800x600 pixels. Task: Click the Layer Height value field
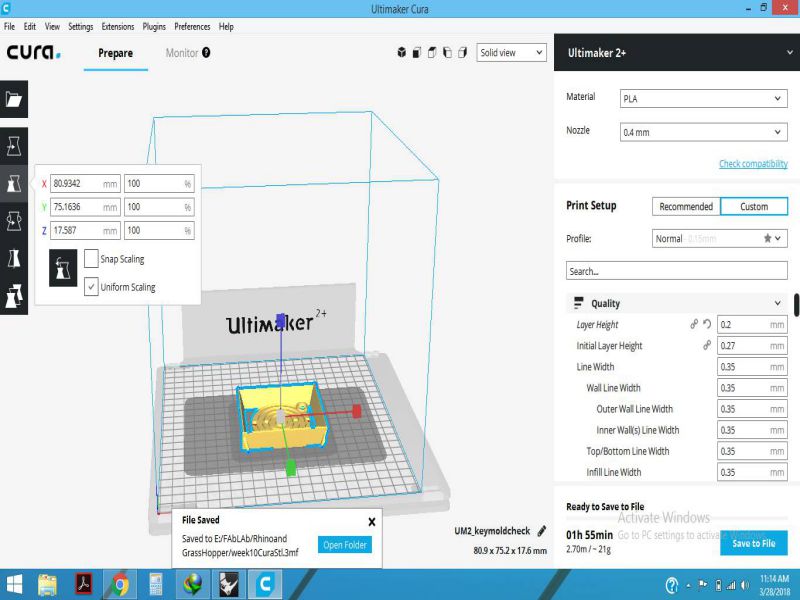(752, 324)
